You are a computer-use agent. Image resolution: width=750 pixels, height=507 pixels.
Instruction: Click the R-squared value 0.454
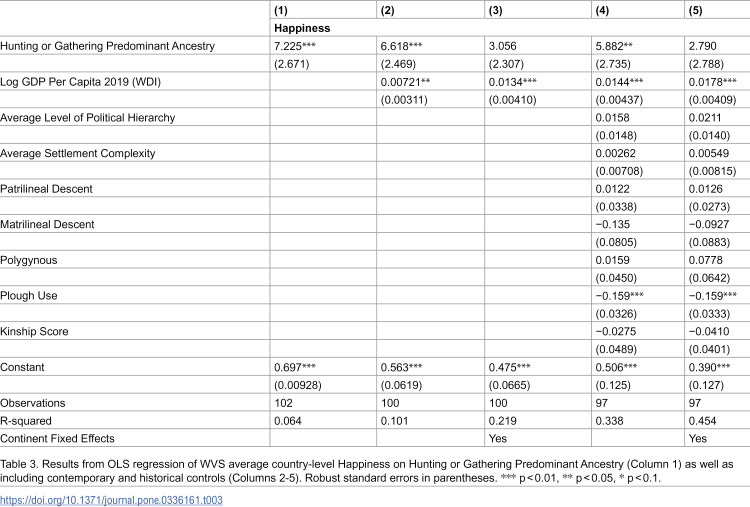[703, 421]
